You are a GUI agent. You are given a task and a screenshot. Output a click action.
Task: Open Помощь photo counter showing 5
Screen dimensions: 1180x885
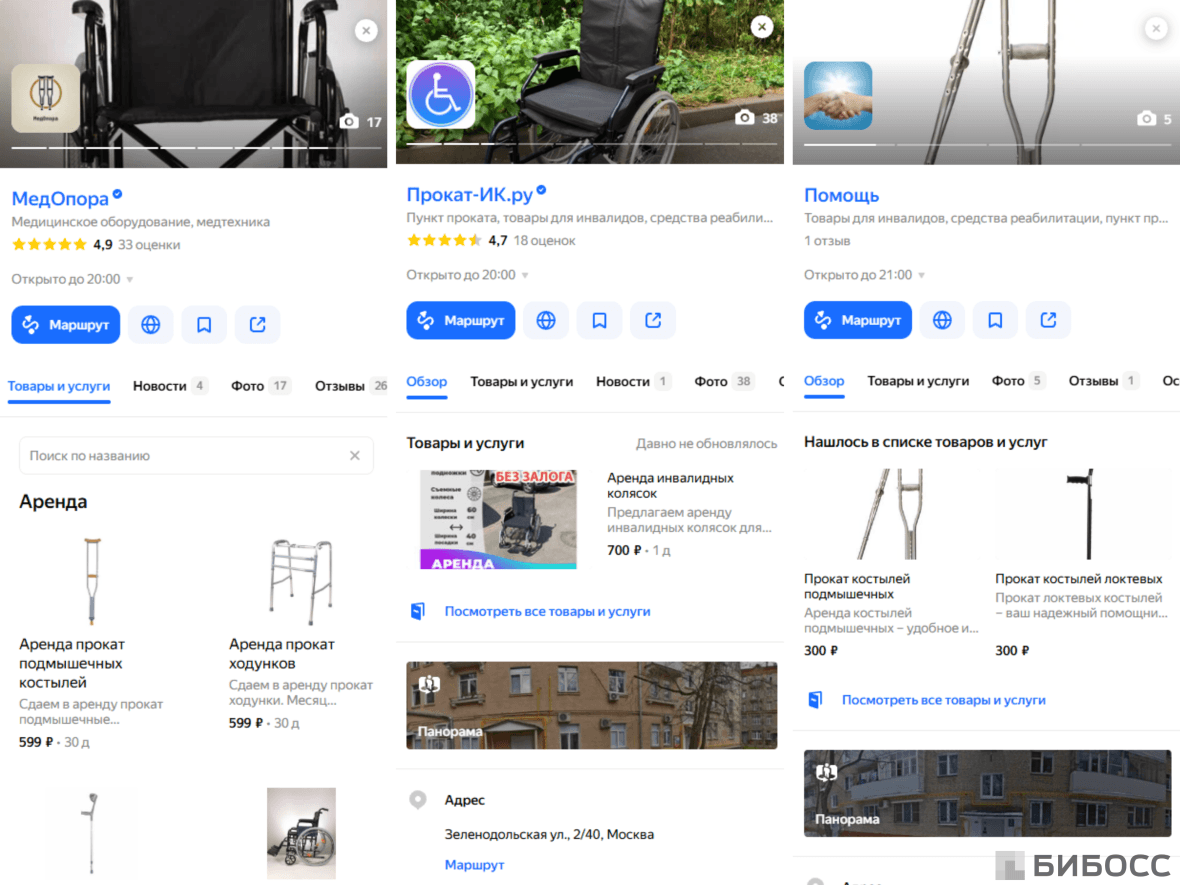pos(1154,118)
